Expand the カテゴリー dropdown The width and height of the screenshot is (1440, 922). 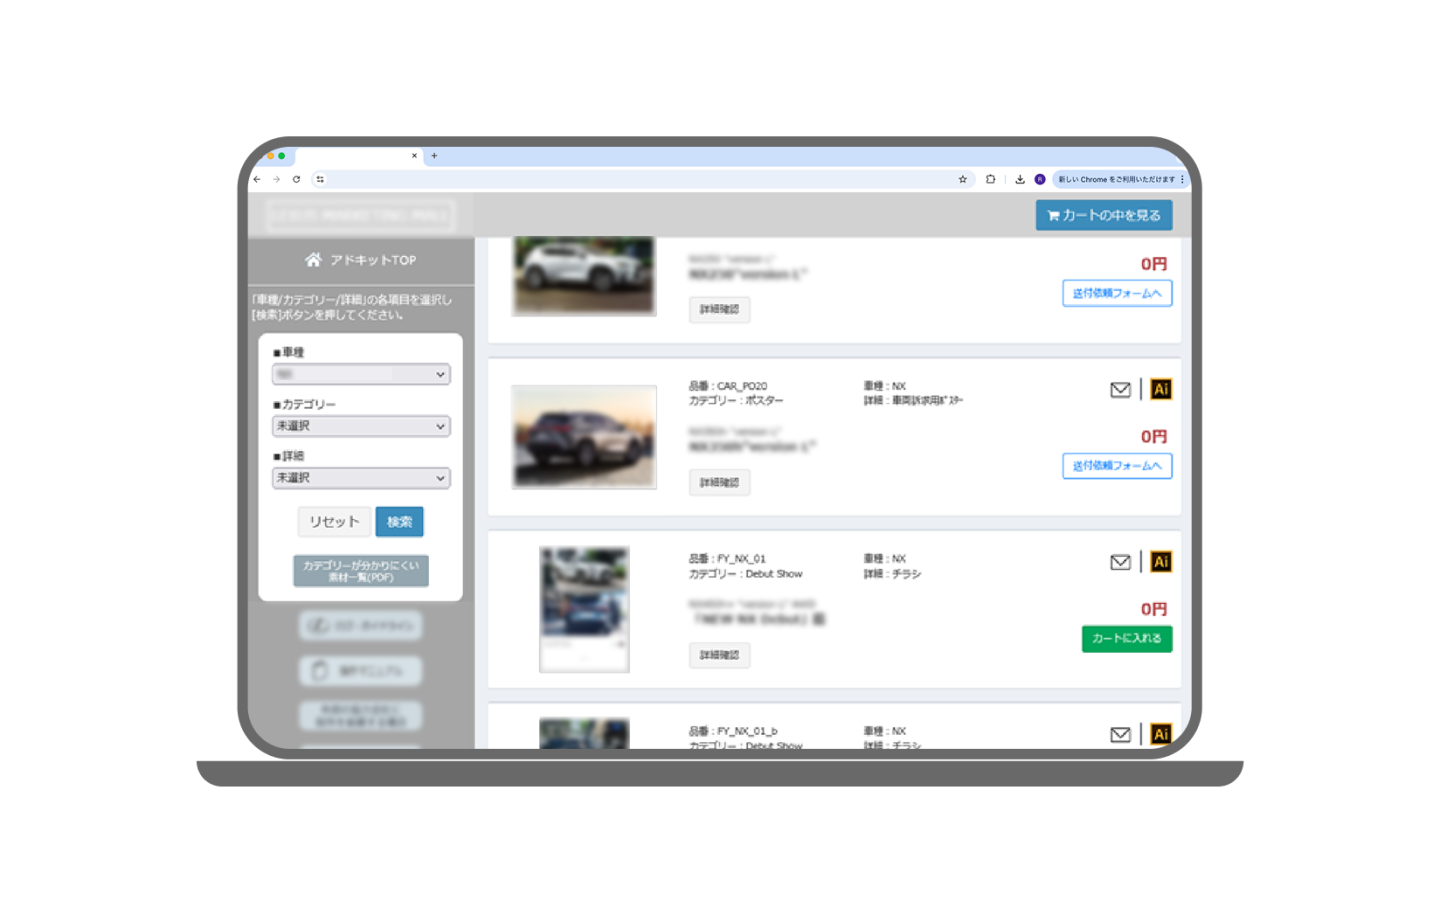[x=361, y=426]
